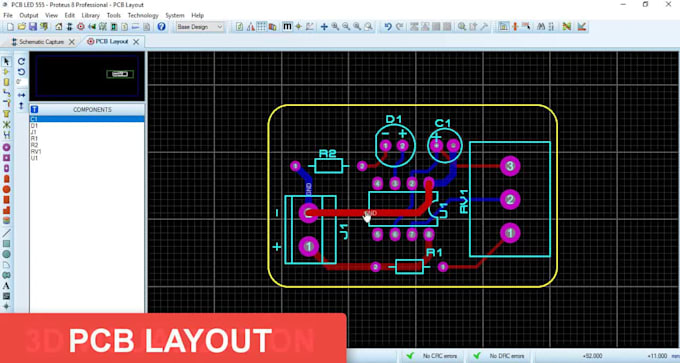
Task: Select the Ratsnest mode tool
Action: (x=7, y=124)
